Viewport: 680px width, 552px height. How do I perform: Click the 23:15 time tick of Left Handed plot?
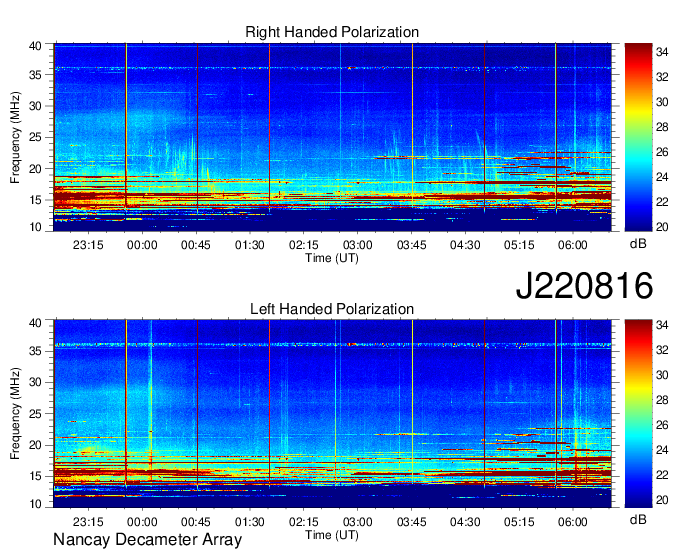tap(88, 522)
